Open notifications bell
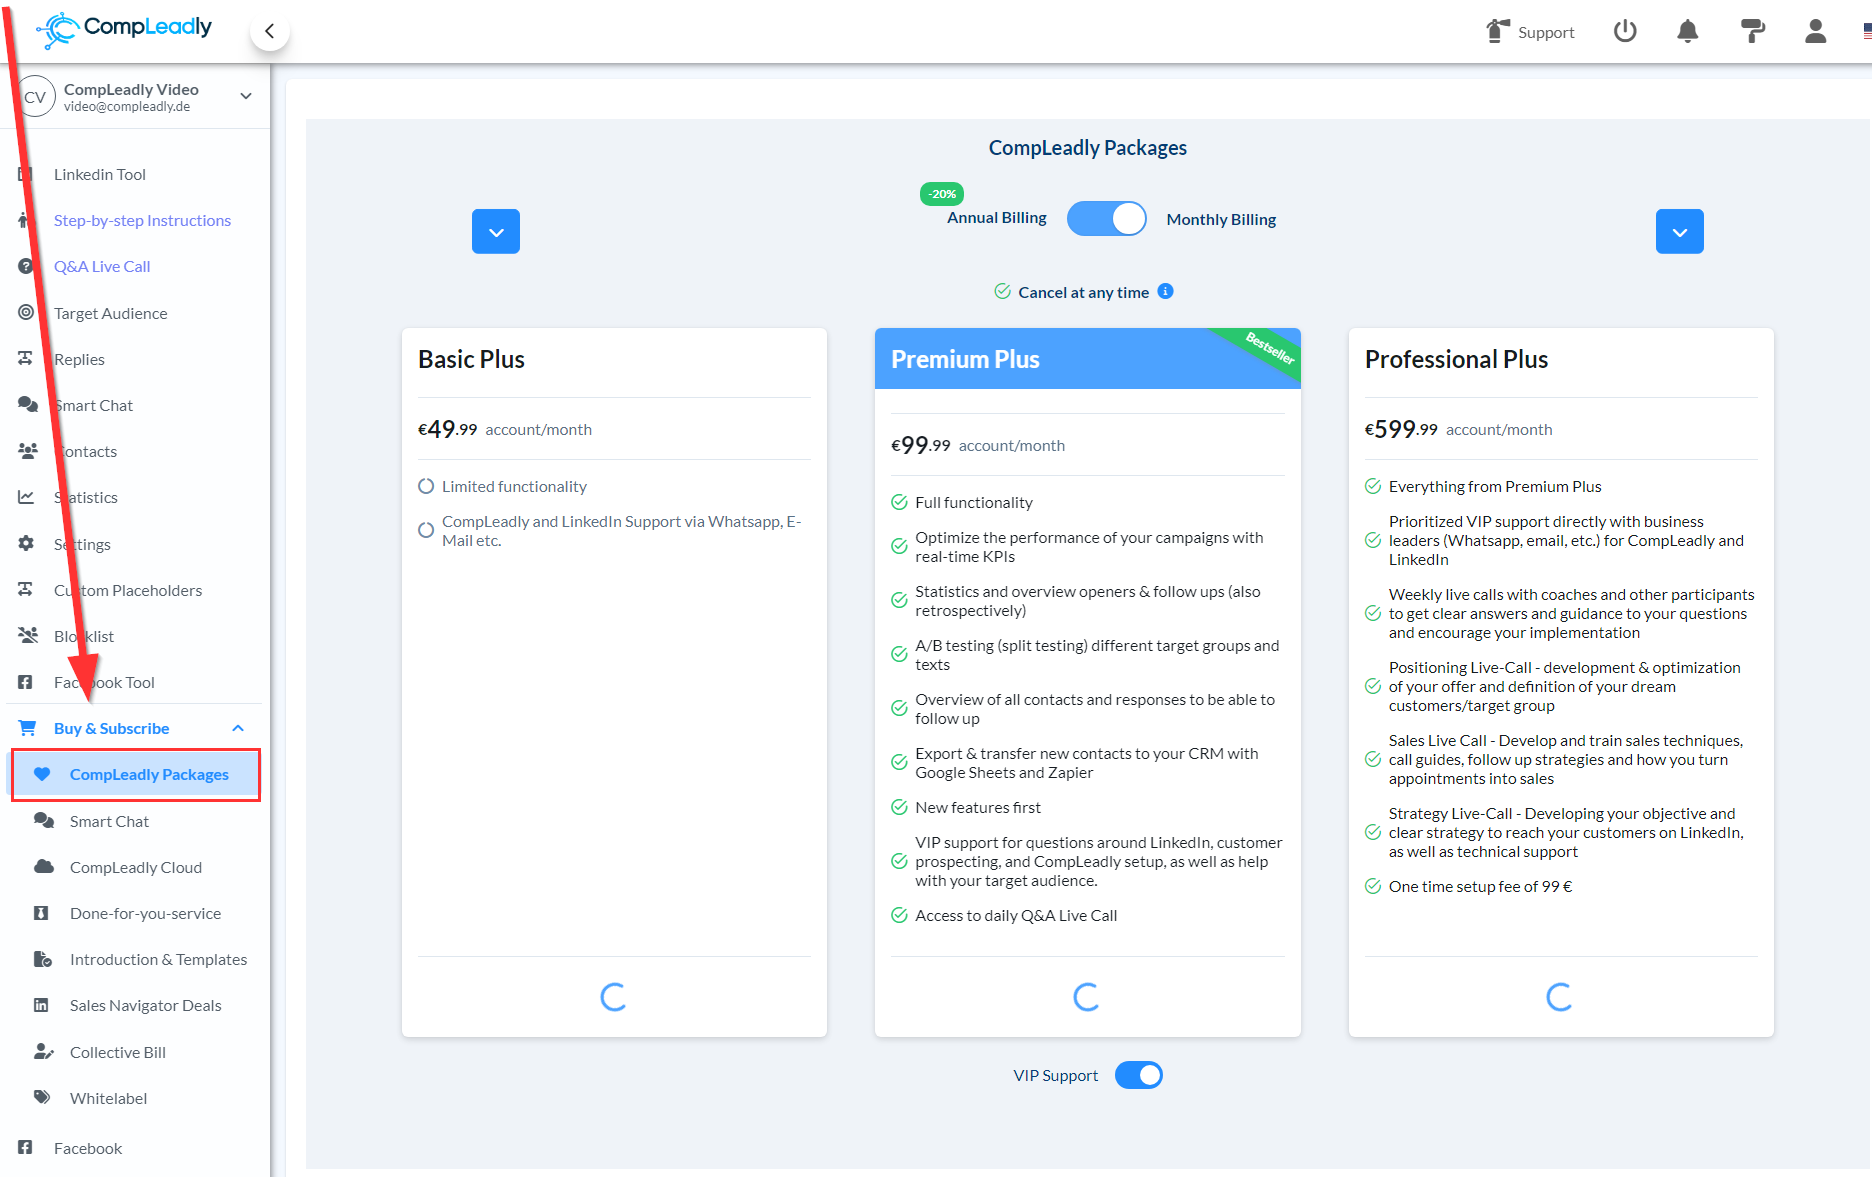1872x1177 pixels. point(1688,31)
